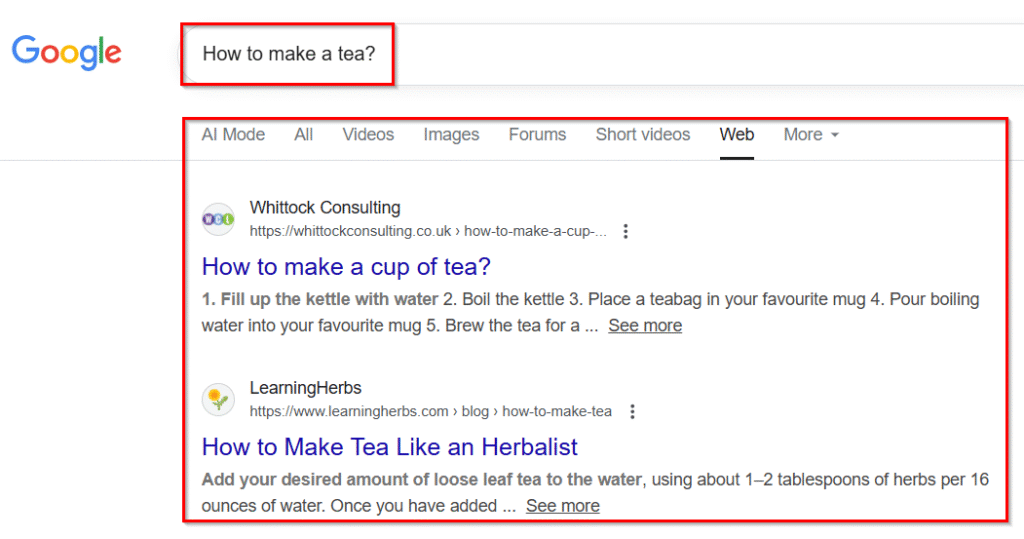1024x539 pixels.
Task: Click the LearningHerbs flower favicon
Action: tap(218, 399)
